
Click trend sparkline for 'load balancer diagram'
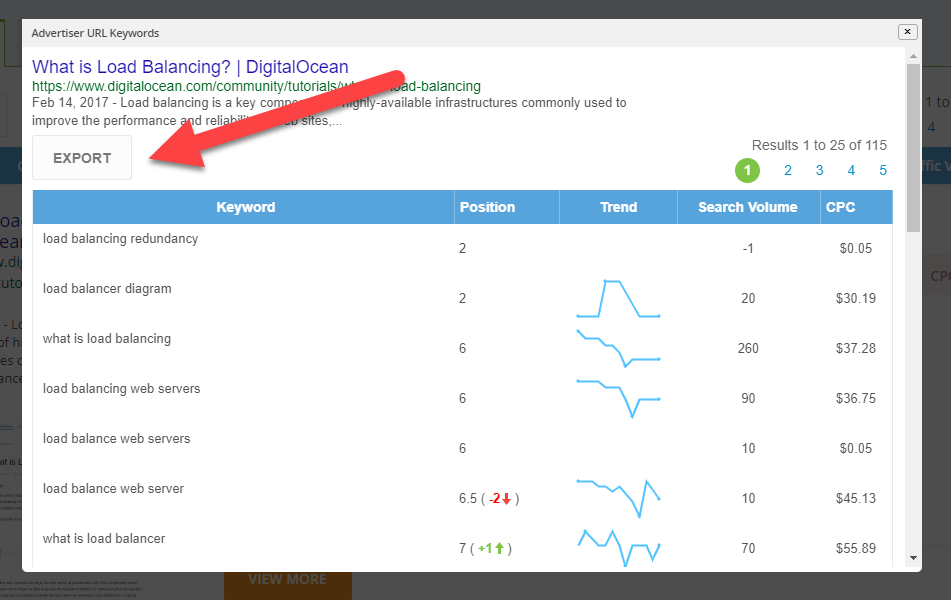point(618,298)
